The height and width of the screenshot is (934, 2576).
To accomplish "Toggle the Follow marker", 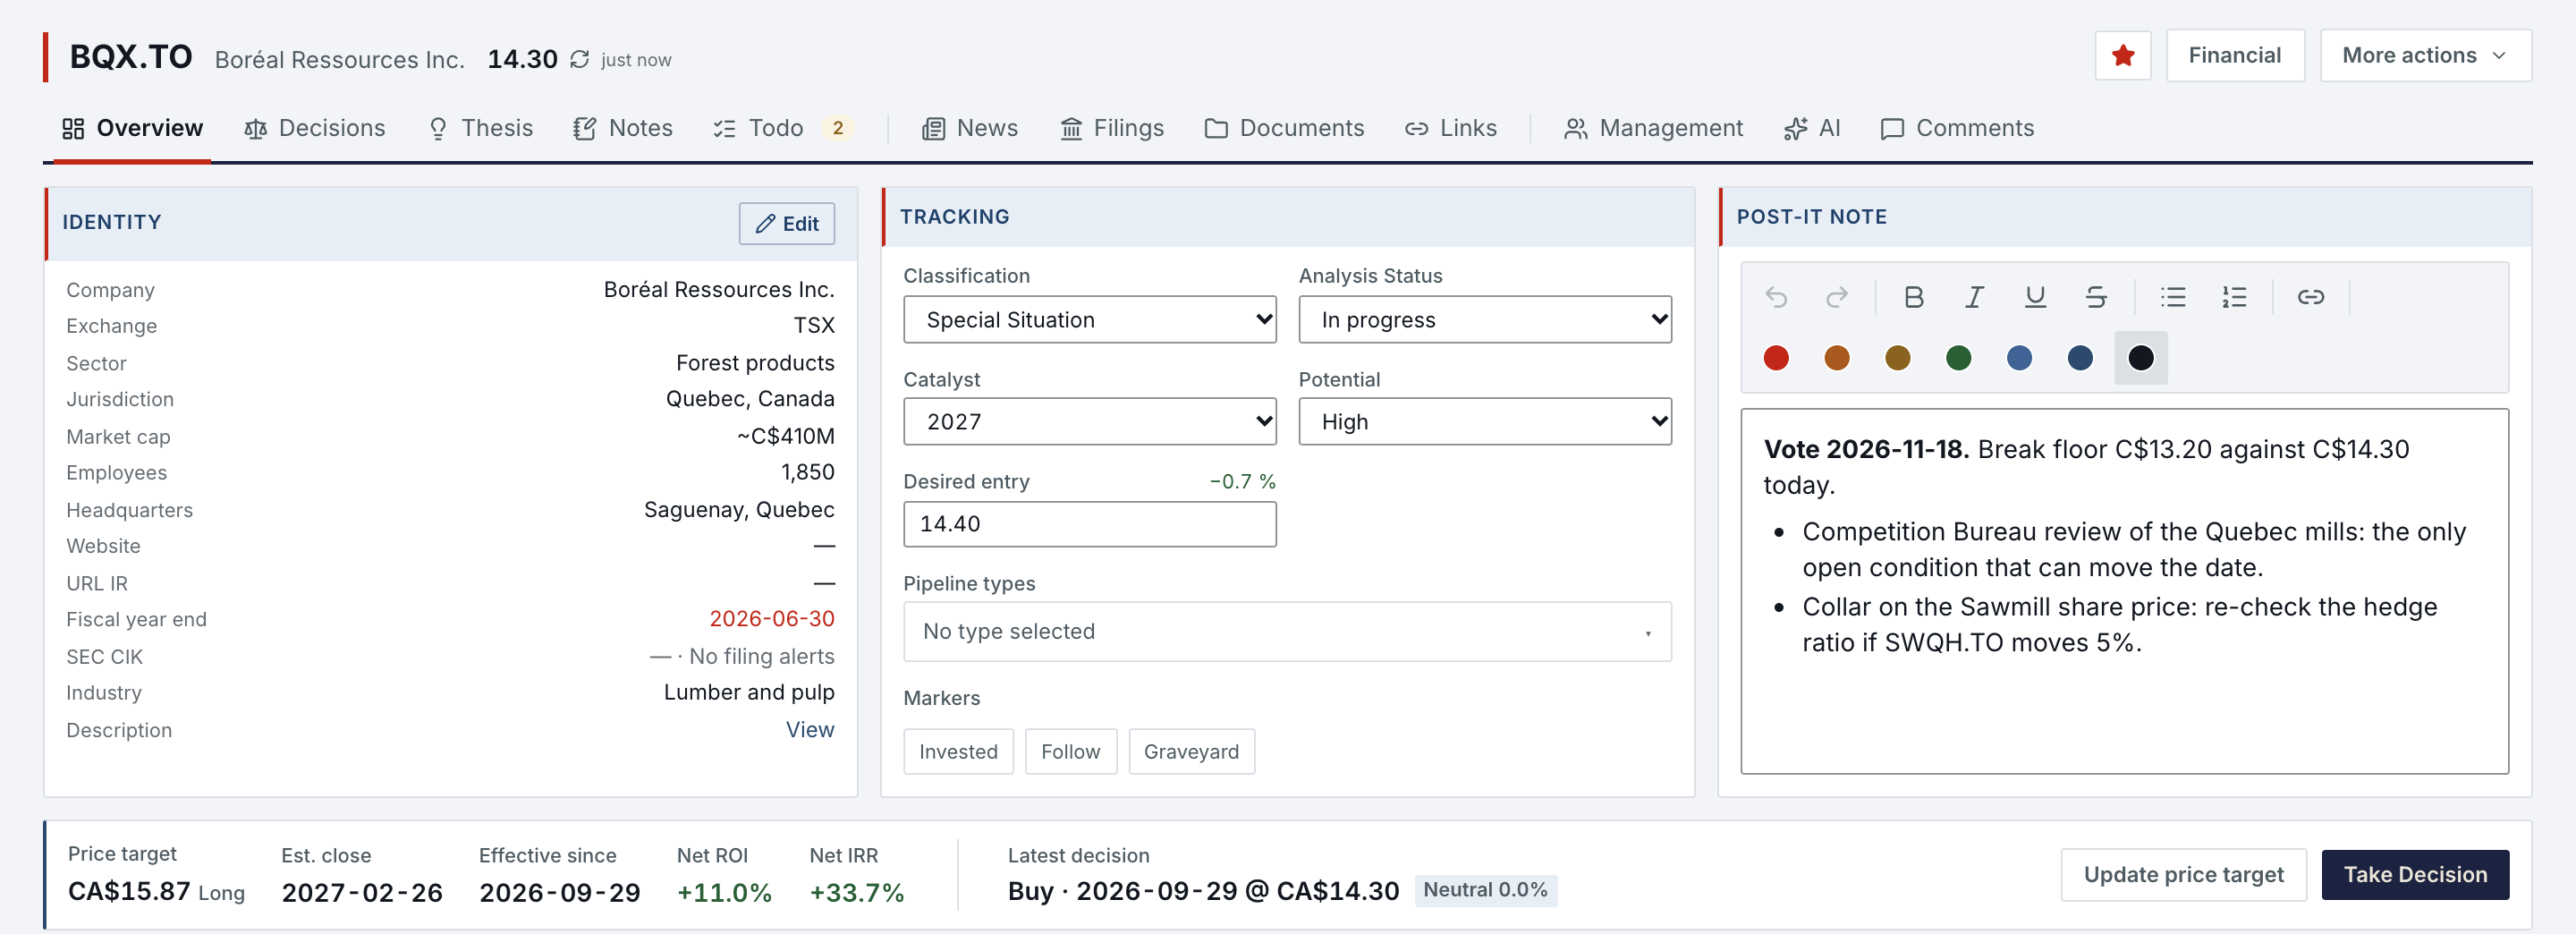I will 1070,751.
